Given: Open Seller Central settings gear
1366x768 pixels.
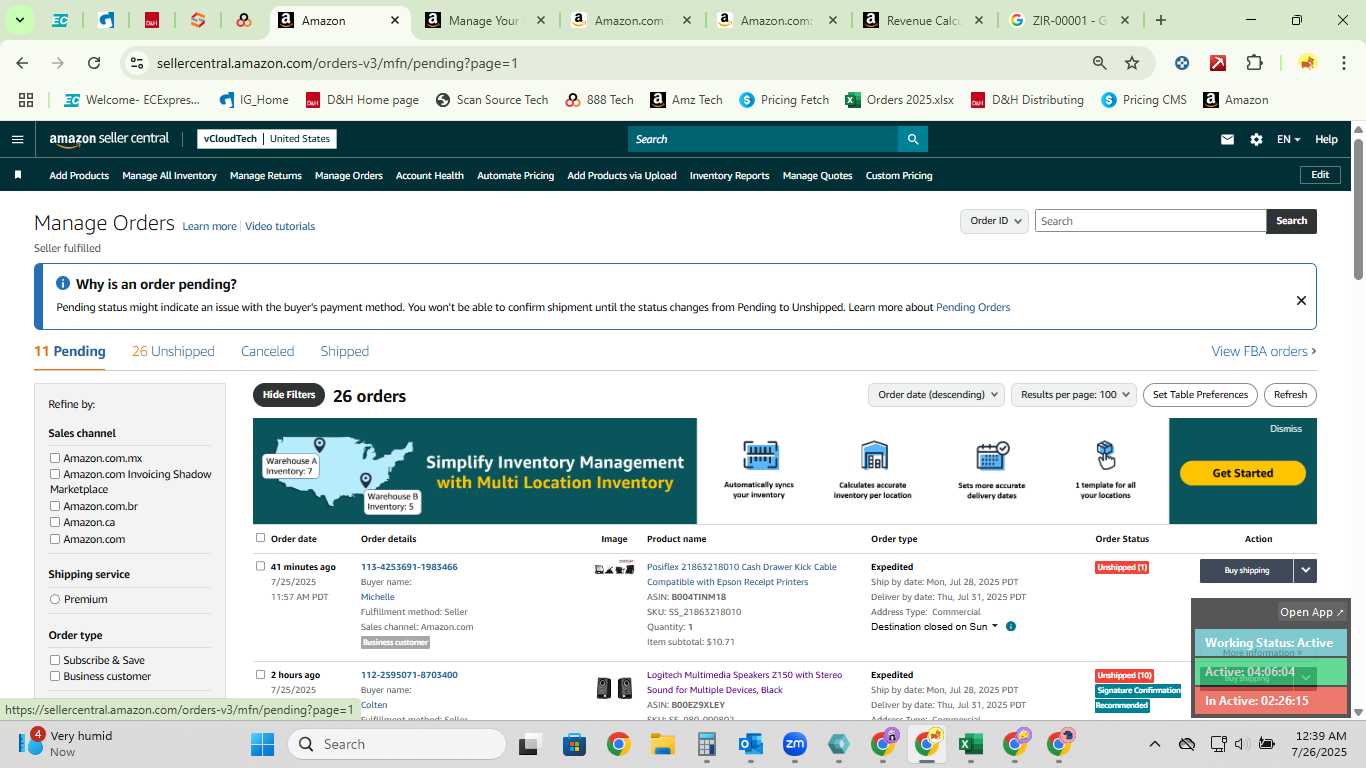Looking at the screenshot, I should (x=1256, y=140).
